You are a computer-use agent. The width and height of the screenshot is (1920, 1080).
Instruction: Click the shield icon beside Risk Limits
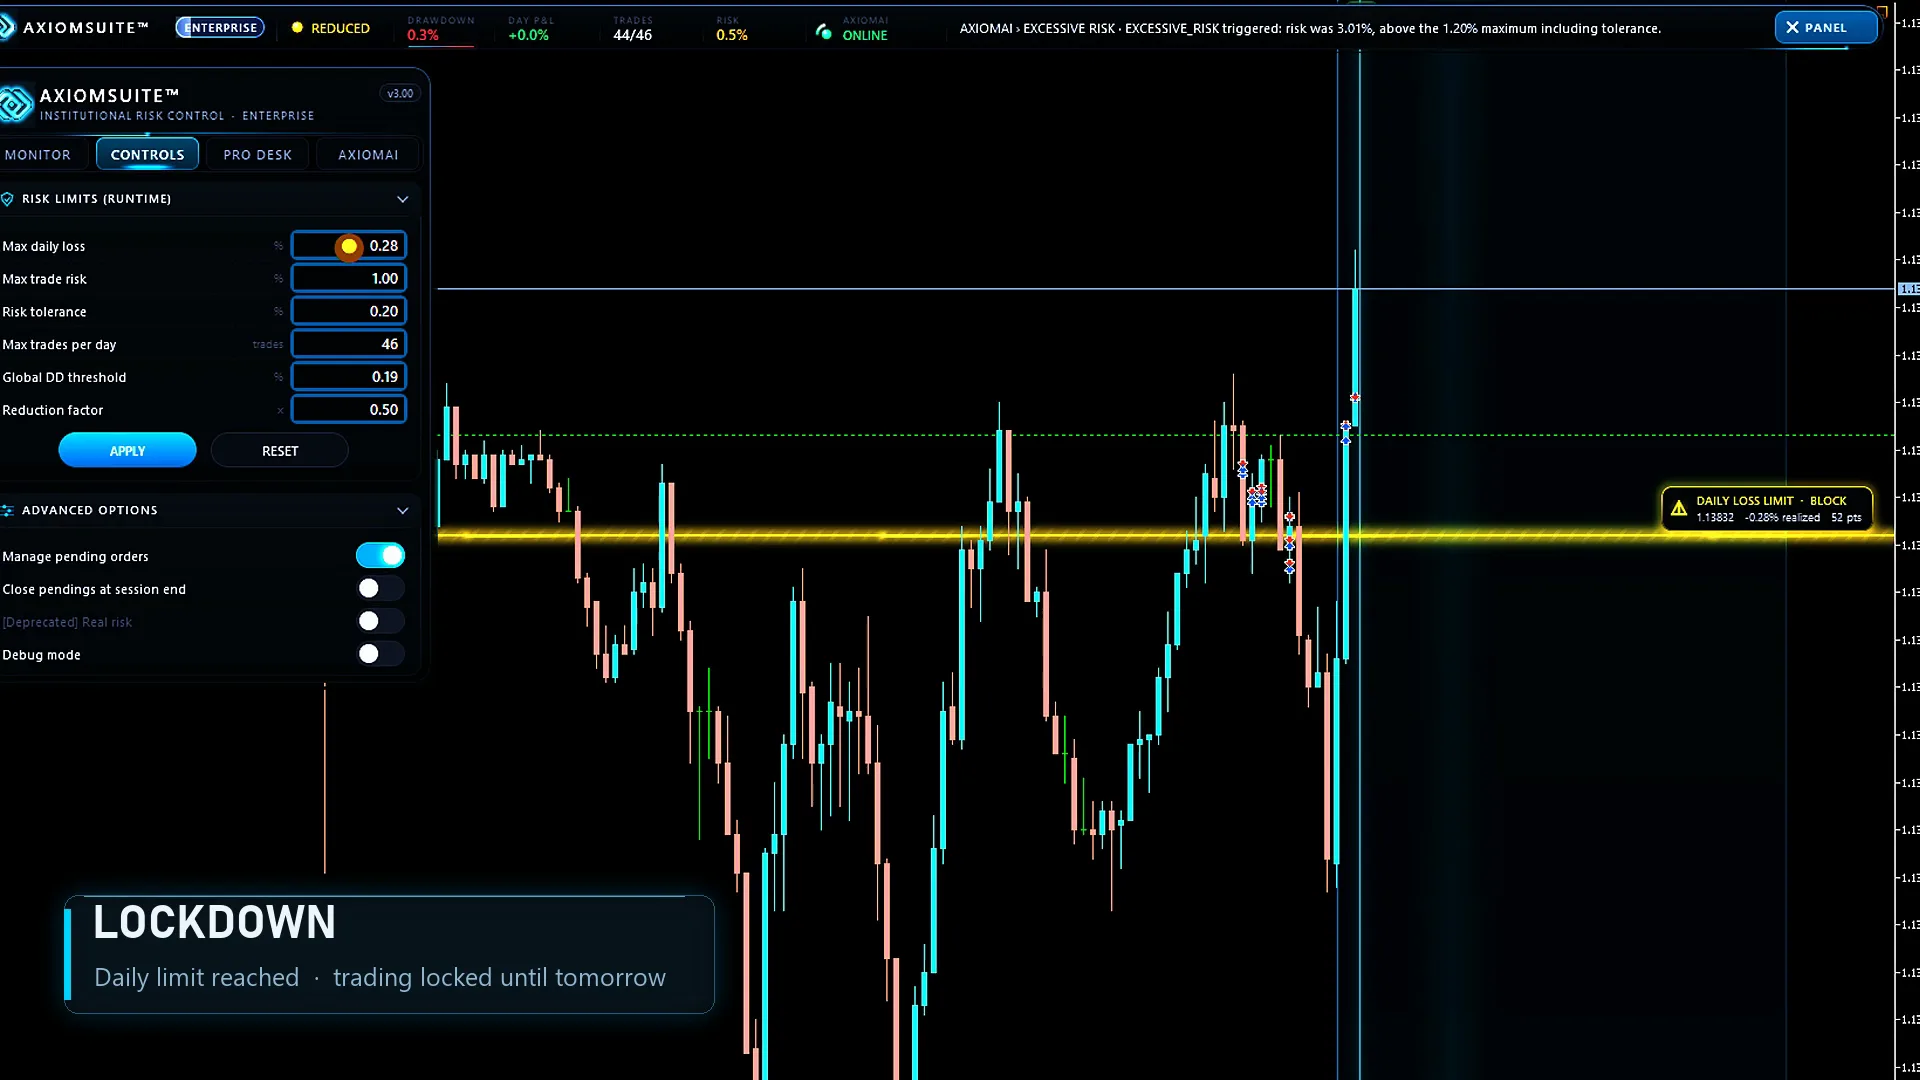click(x=7, y=199)
